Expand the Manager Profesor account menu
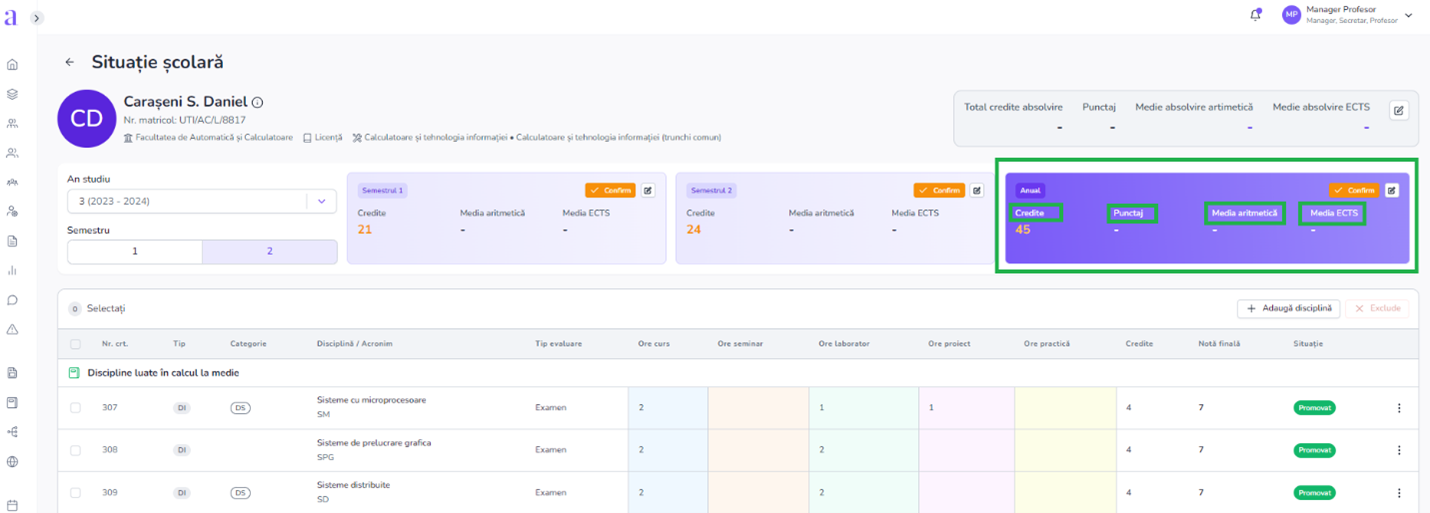The width and height of the screenshot is (1430, 513). click(x=1408, y=15)
